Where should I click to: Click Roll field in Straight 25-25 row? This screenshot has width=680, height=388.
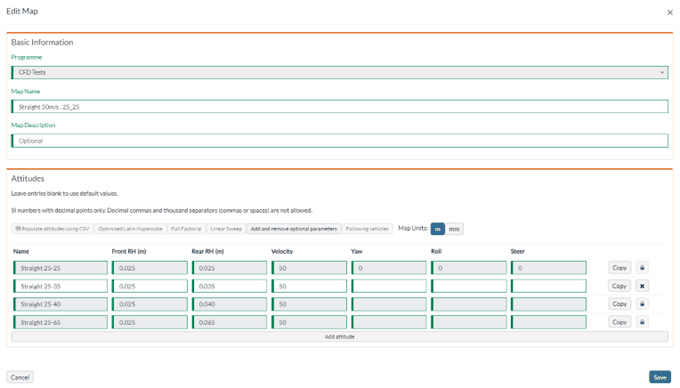click(469, 268)
